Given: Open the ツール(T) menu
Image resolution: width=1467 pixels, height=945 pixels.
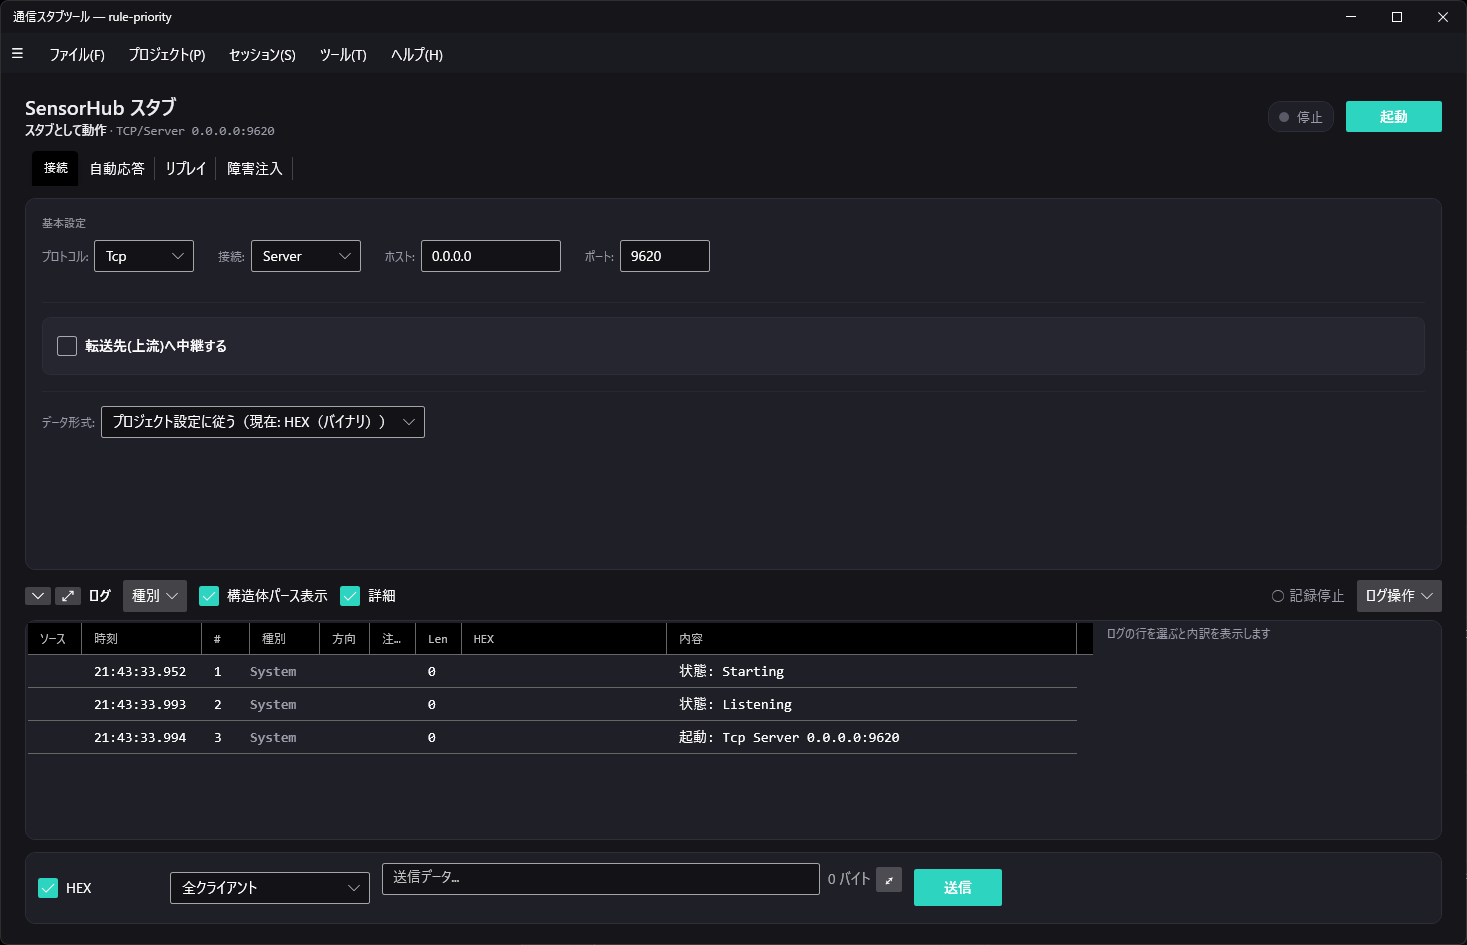Looking at the screenshot, I should click(343, 55).
